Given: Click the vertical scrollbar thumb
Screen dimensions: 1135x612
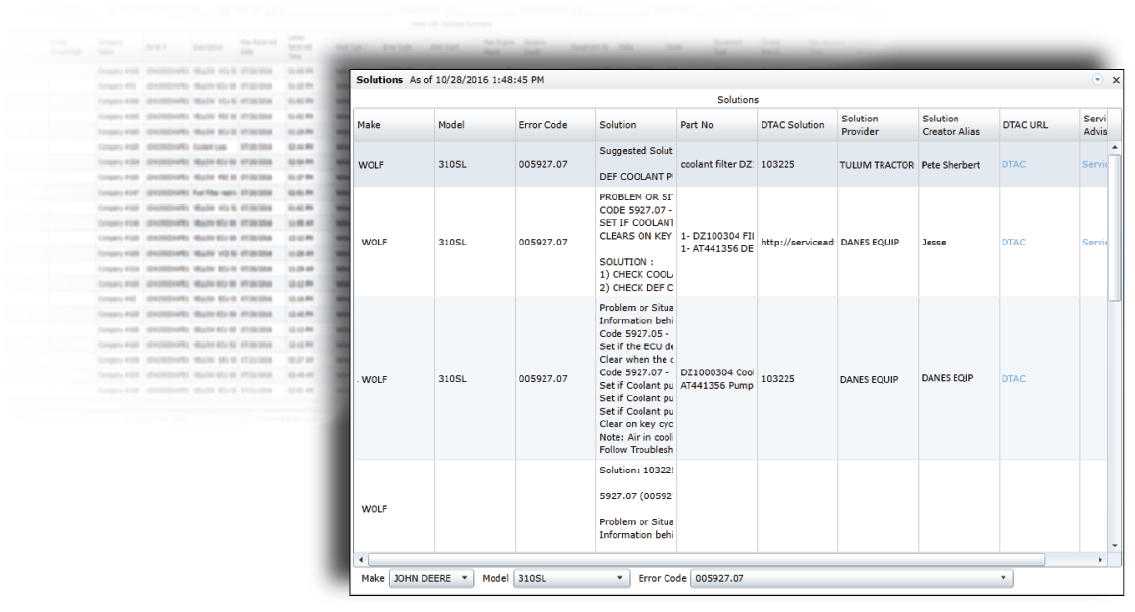Looking at the screenshot, I should point(1115,225).
